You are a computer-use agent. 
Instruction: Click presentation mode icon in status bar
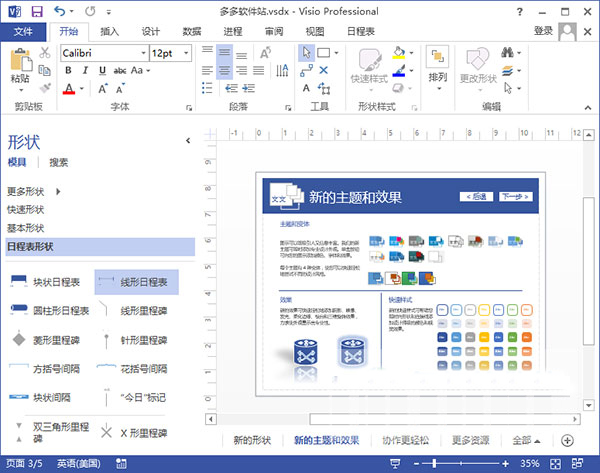pyautogui.click(x=395, y=464)
